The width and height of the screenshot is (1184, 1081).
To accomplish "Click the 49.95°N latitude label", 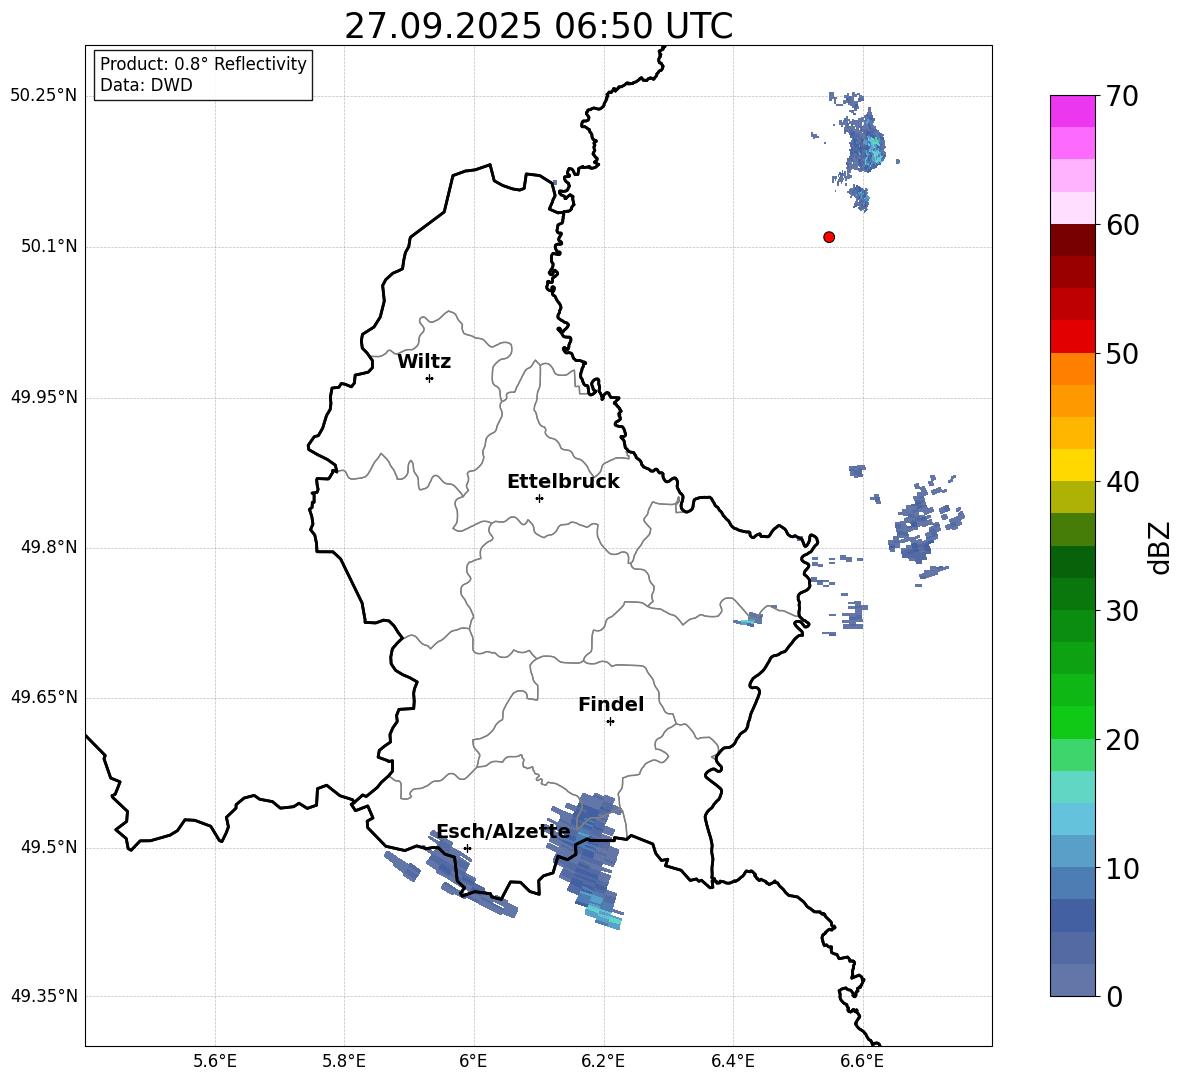I will pos(44,397).
